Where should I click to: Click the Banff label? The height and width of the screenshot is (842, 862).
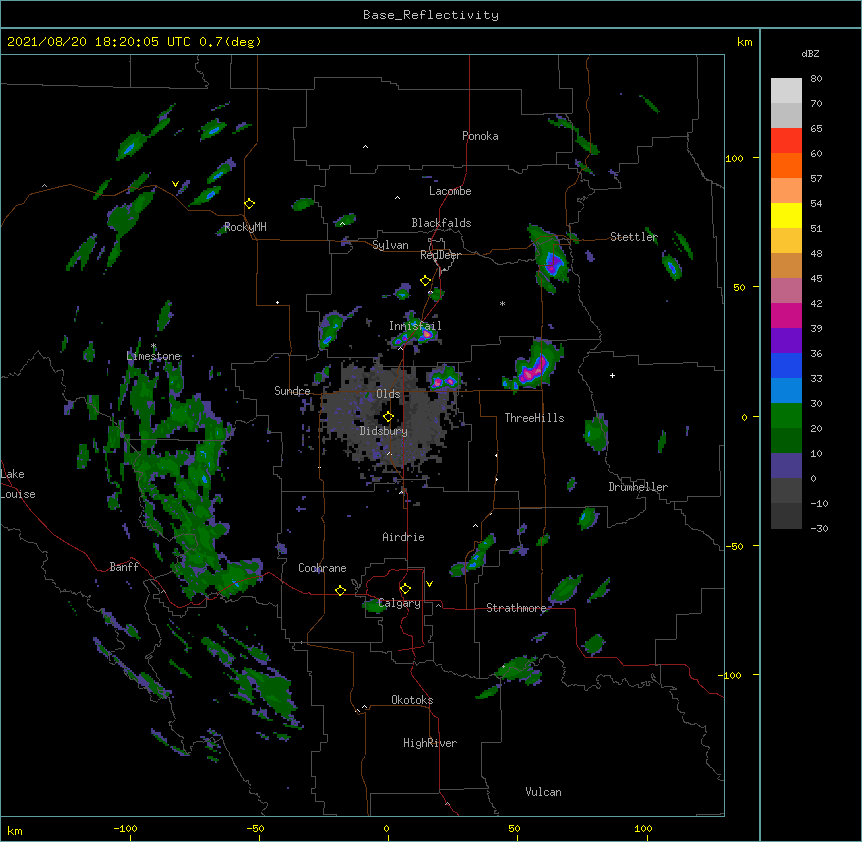click(124, 567)
